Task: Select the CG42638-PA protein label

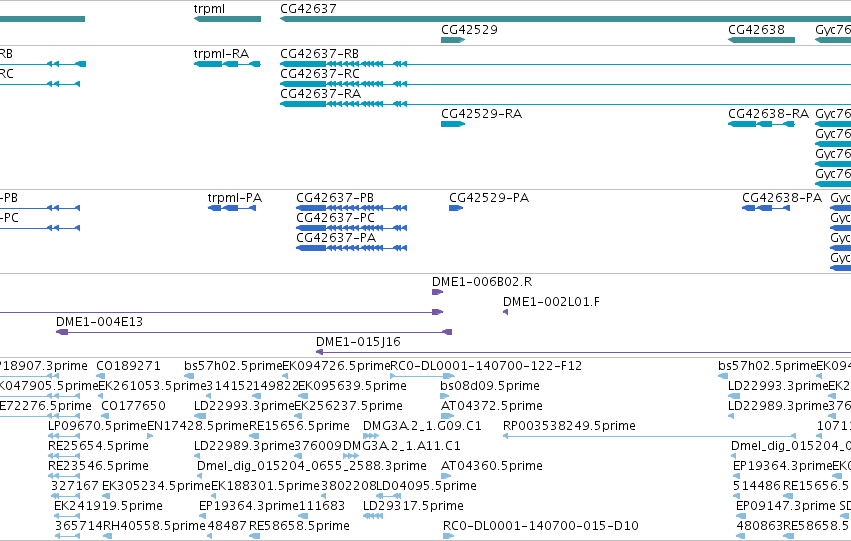Action: [x=782, y=198]
